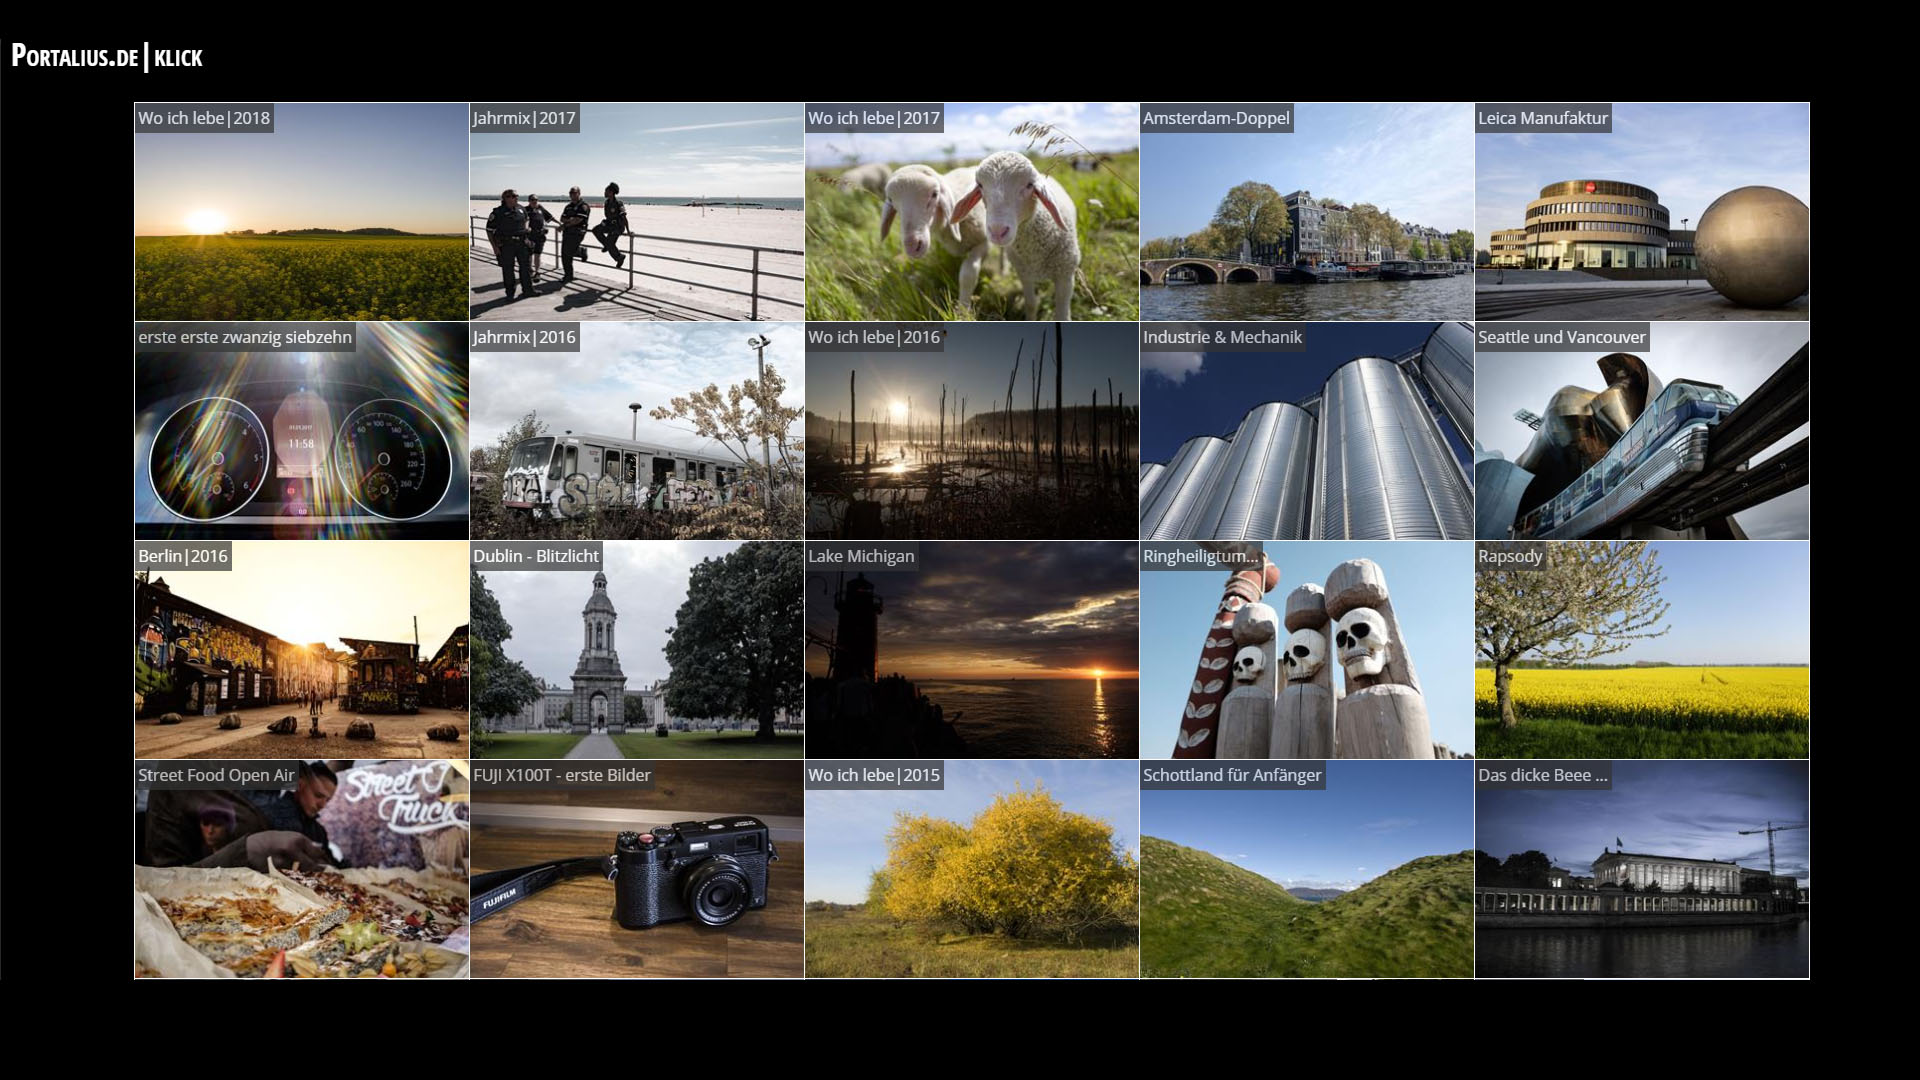Open the "Schottland für Anfänger" gallery

click(x=1306, y=868)
